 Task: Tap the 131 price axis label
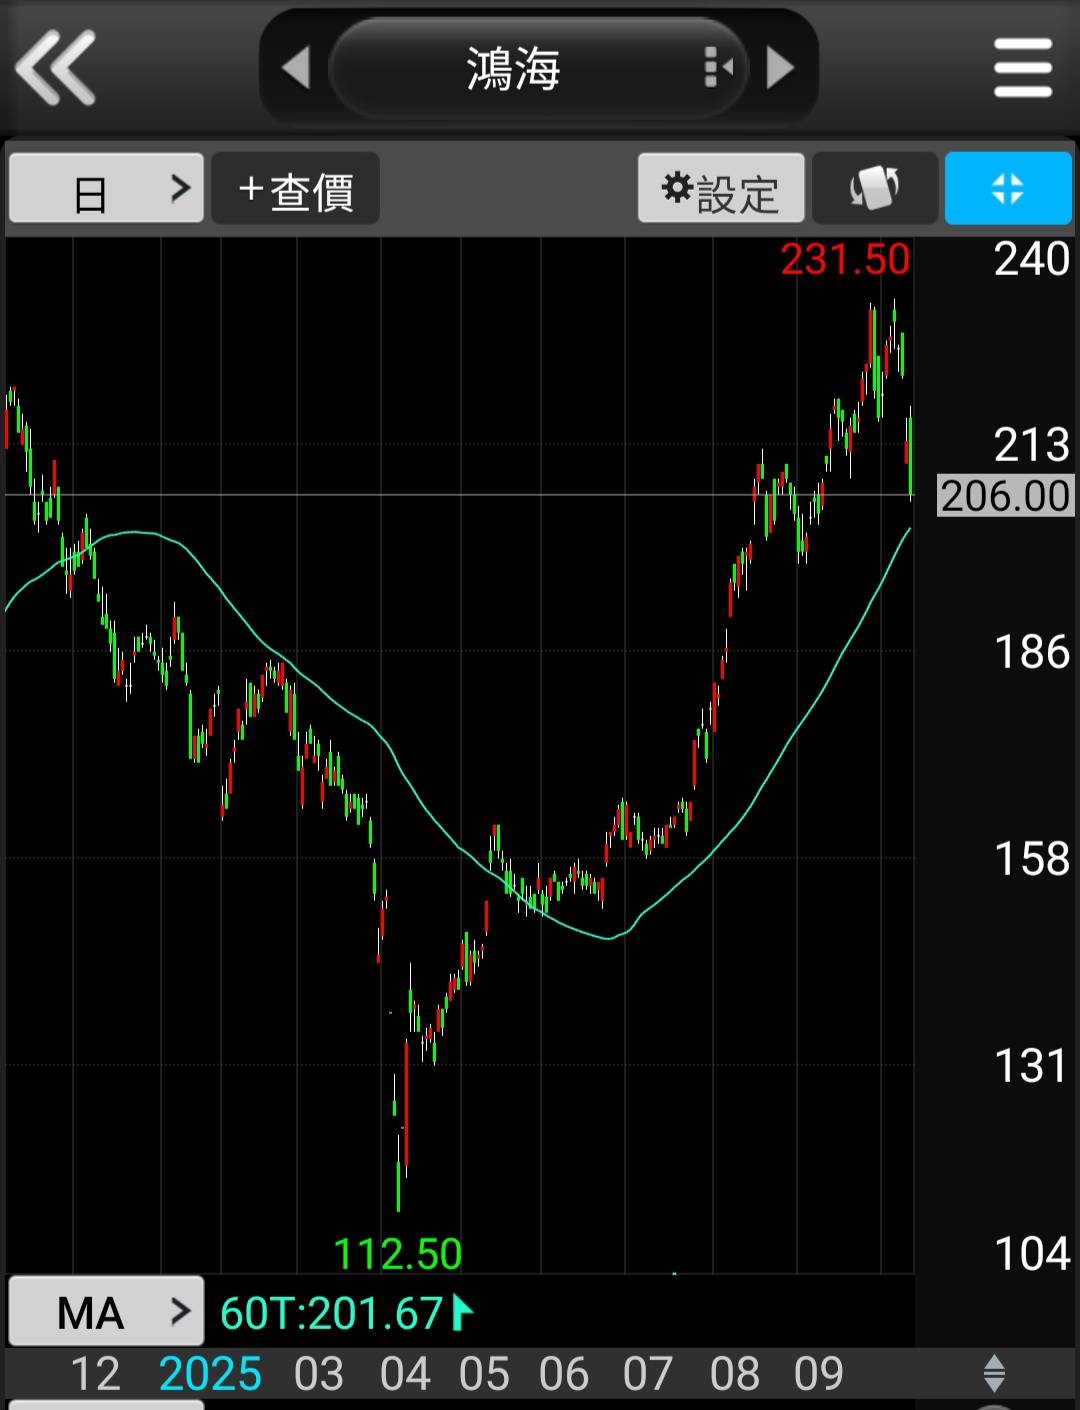tap(1032, 1066)
